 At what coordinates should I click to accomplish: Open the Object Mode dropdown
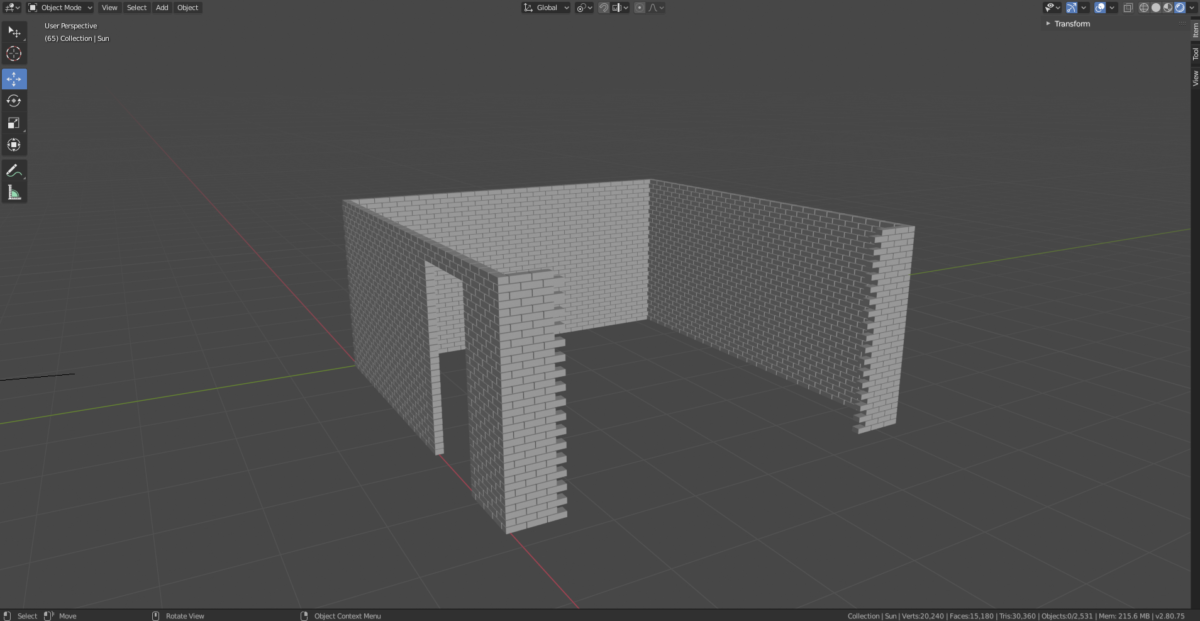tap(60, 8)
